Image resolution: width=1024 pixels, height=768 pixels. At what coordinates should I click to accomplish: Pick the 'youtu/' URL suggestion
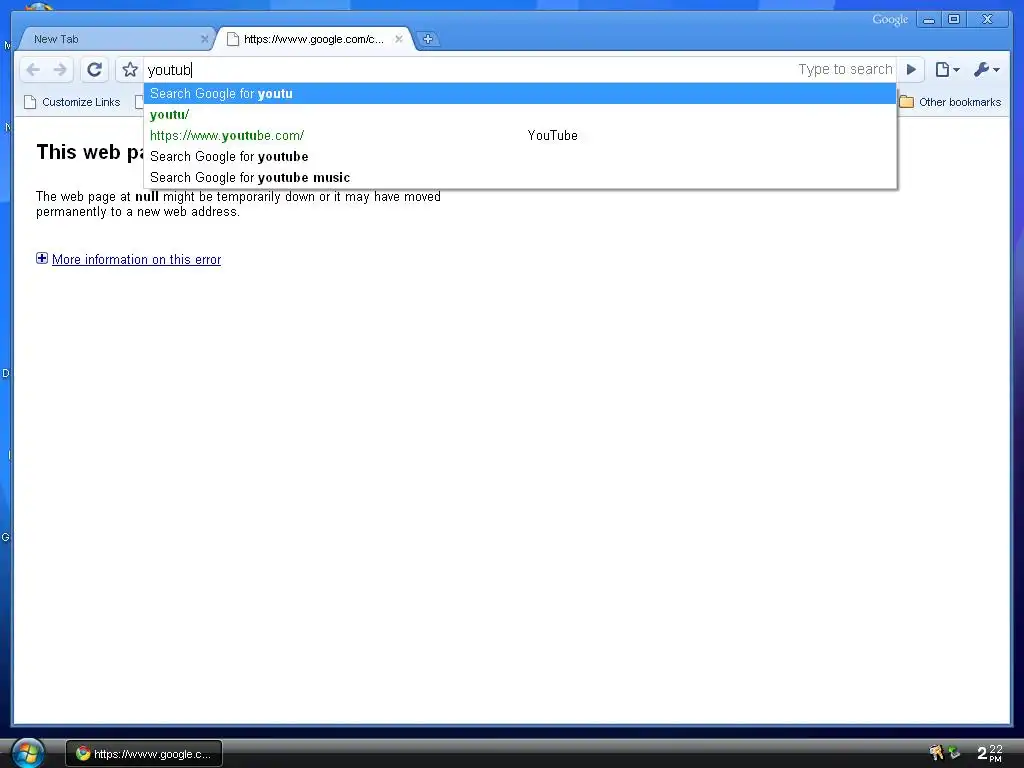coord(520,114)
